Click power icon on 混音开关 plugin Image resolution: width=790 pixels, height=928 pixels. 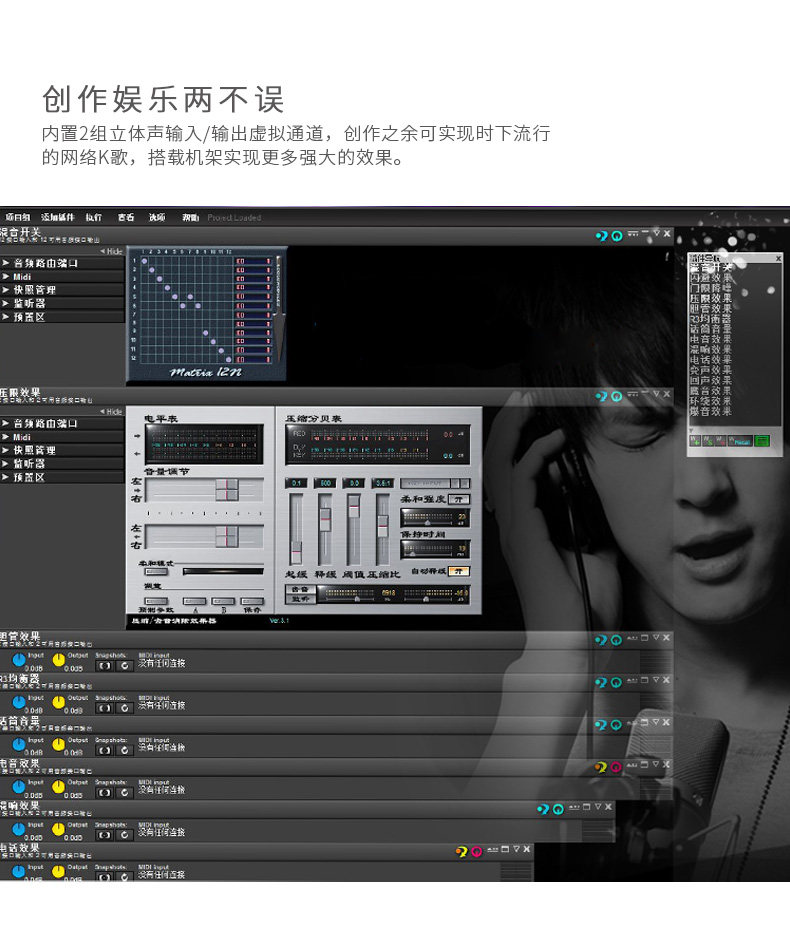click(617, 236)
